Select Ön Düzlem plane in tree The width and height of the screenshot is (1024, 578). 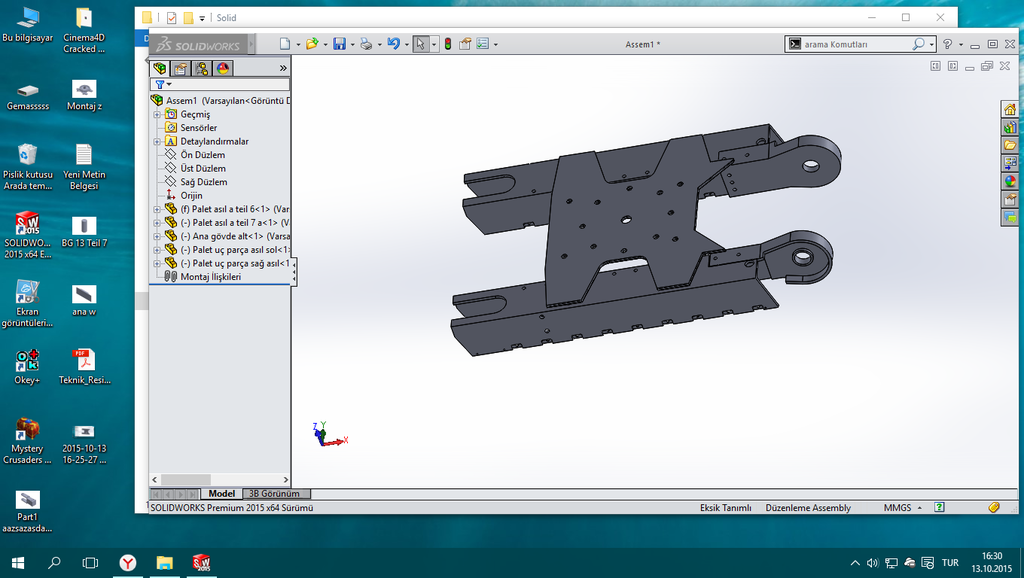pyautogui.click(x=202, y=155)
